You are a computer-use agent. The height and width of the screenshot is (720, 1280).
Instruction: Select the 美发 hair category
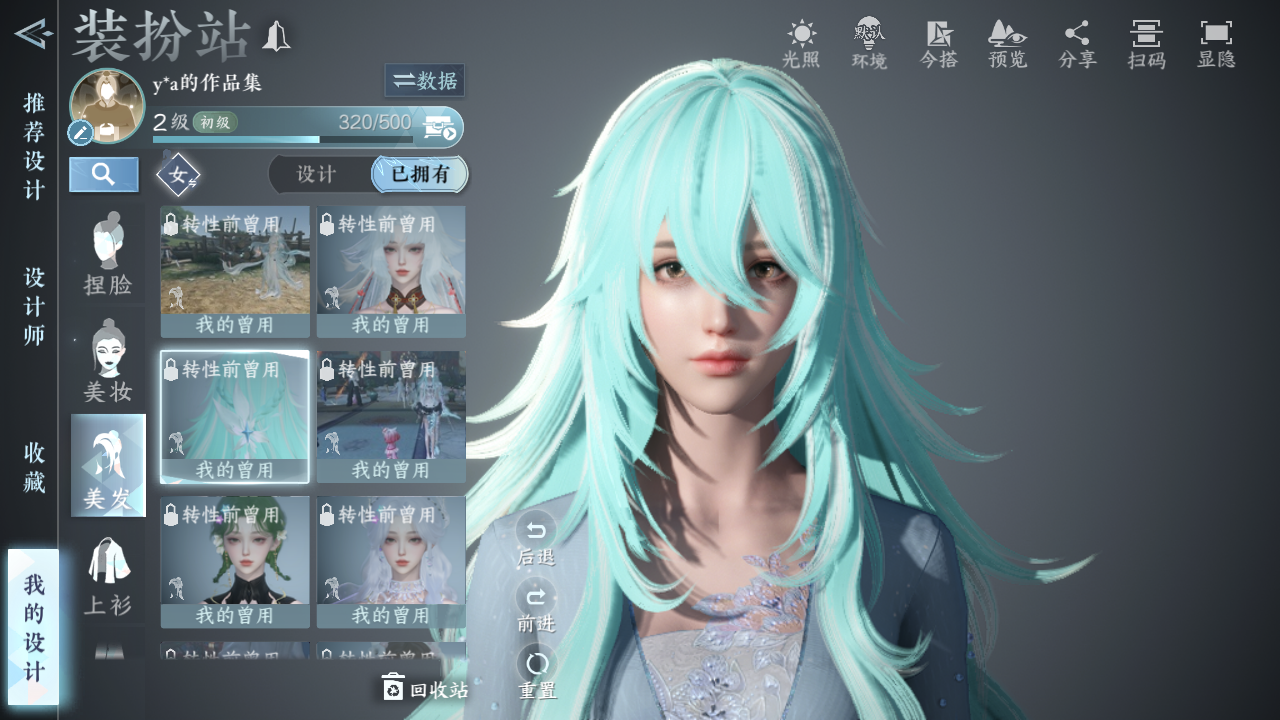pyautogui.click(x=108, y=465)
